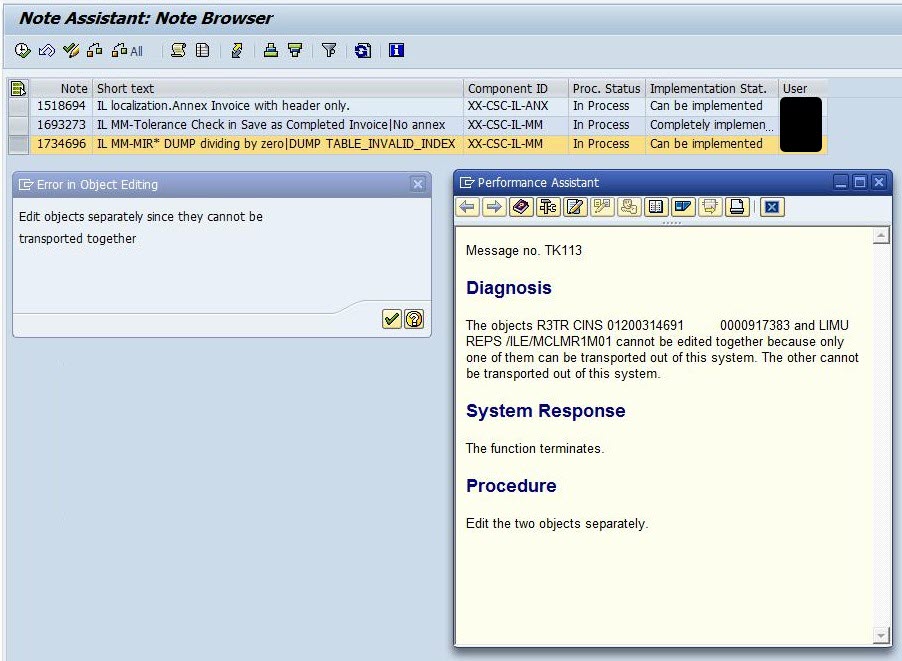This screenshot has width=902, height=661.
Task: Select row marker for note 1693273
Action: [18, 125]
